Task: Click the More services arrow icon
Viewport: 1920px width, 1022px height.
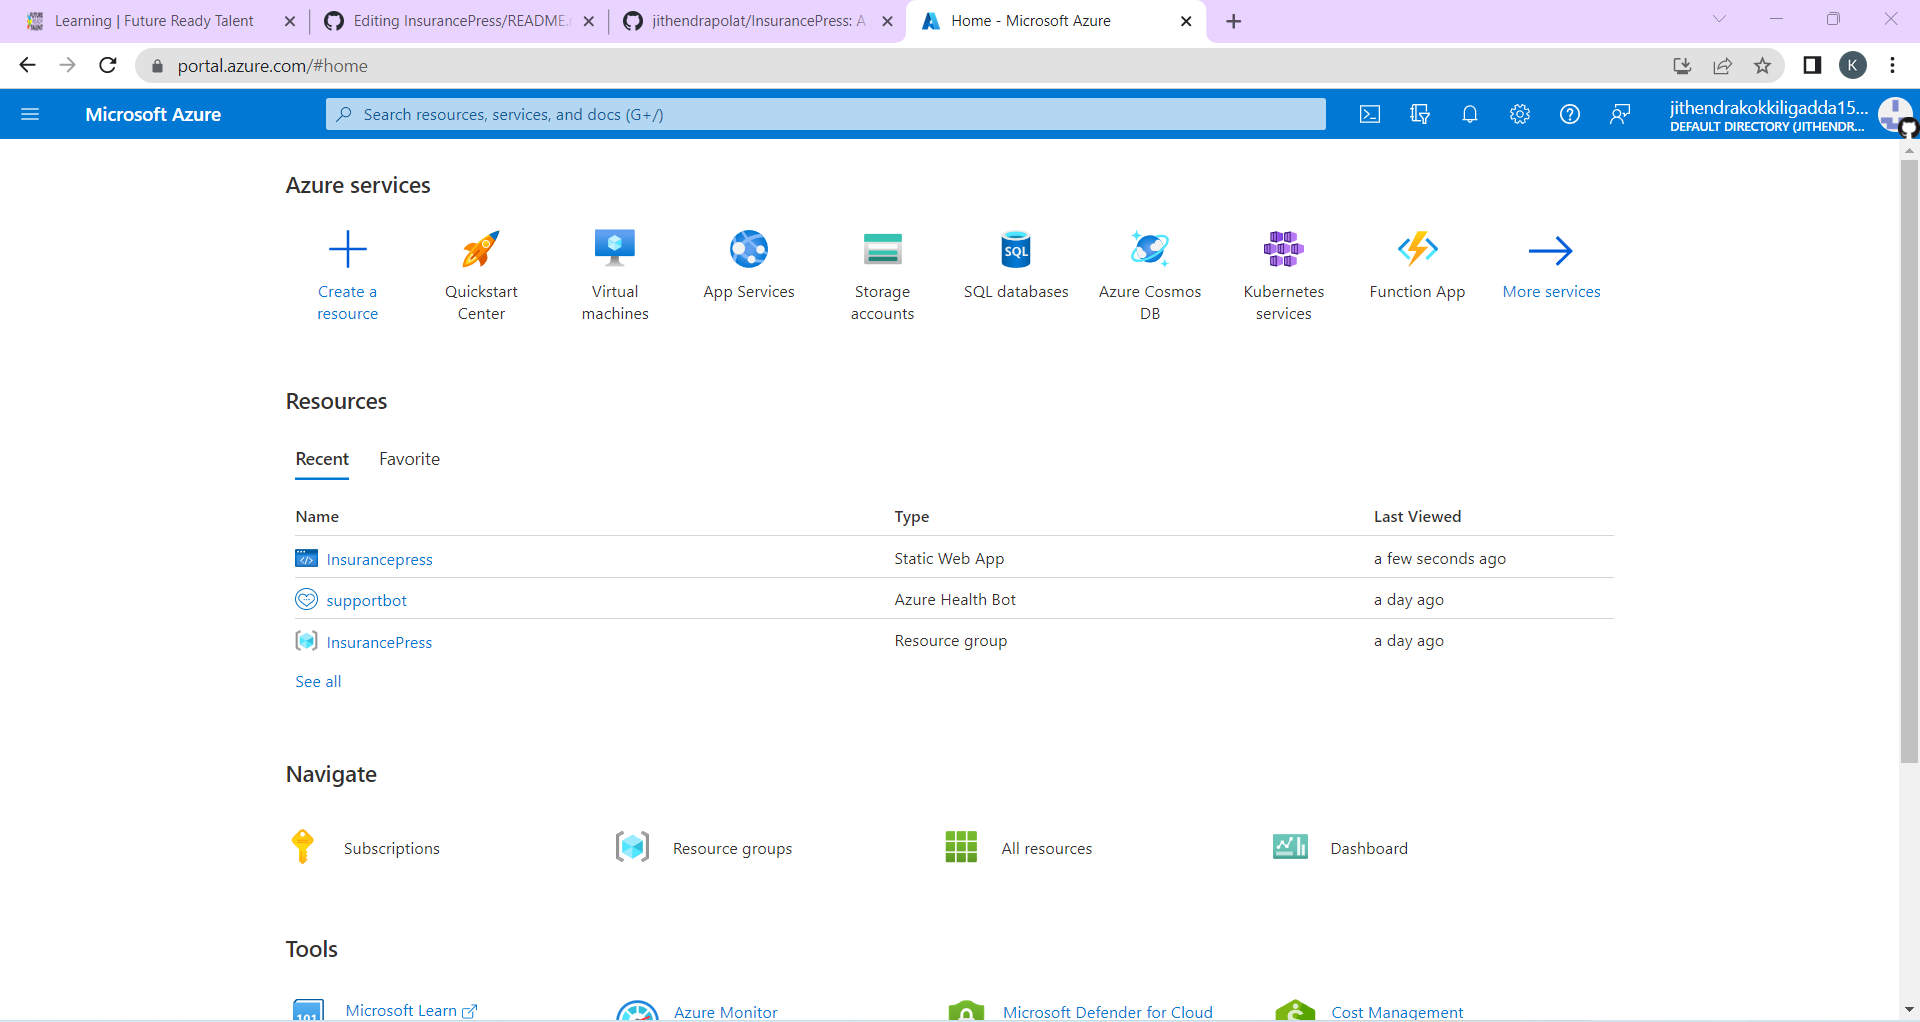Action: click(x=1551, y=250)
